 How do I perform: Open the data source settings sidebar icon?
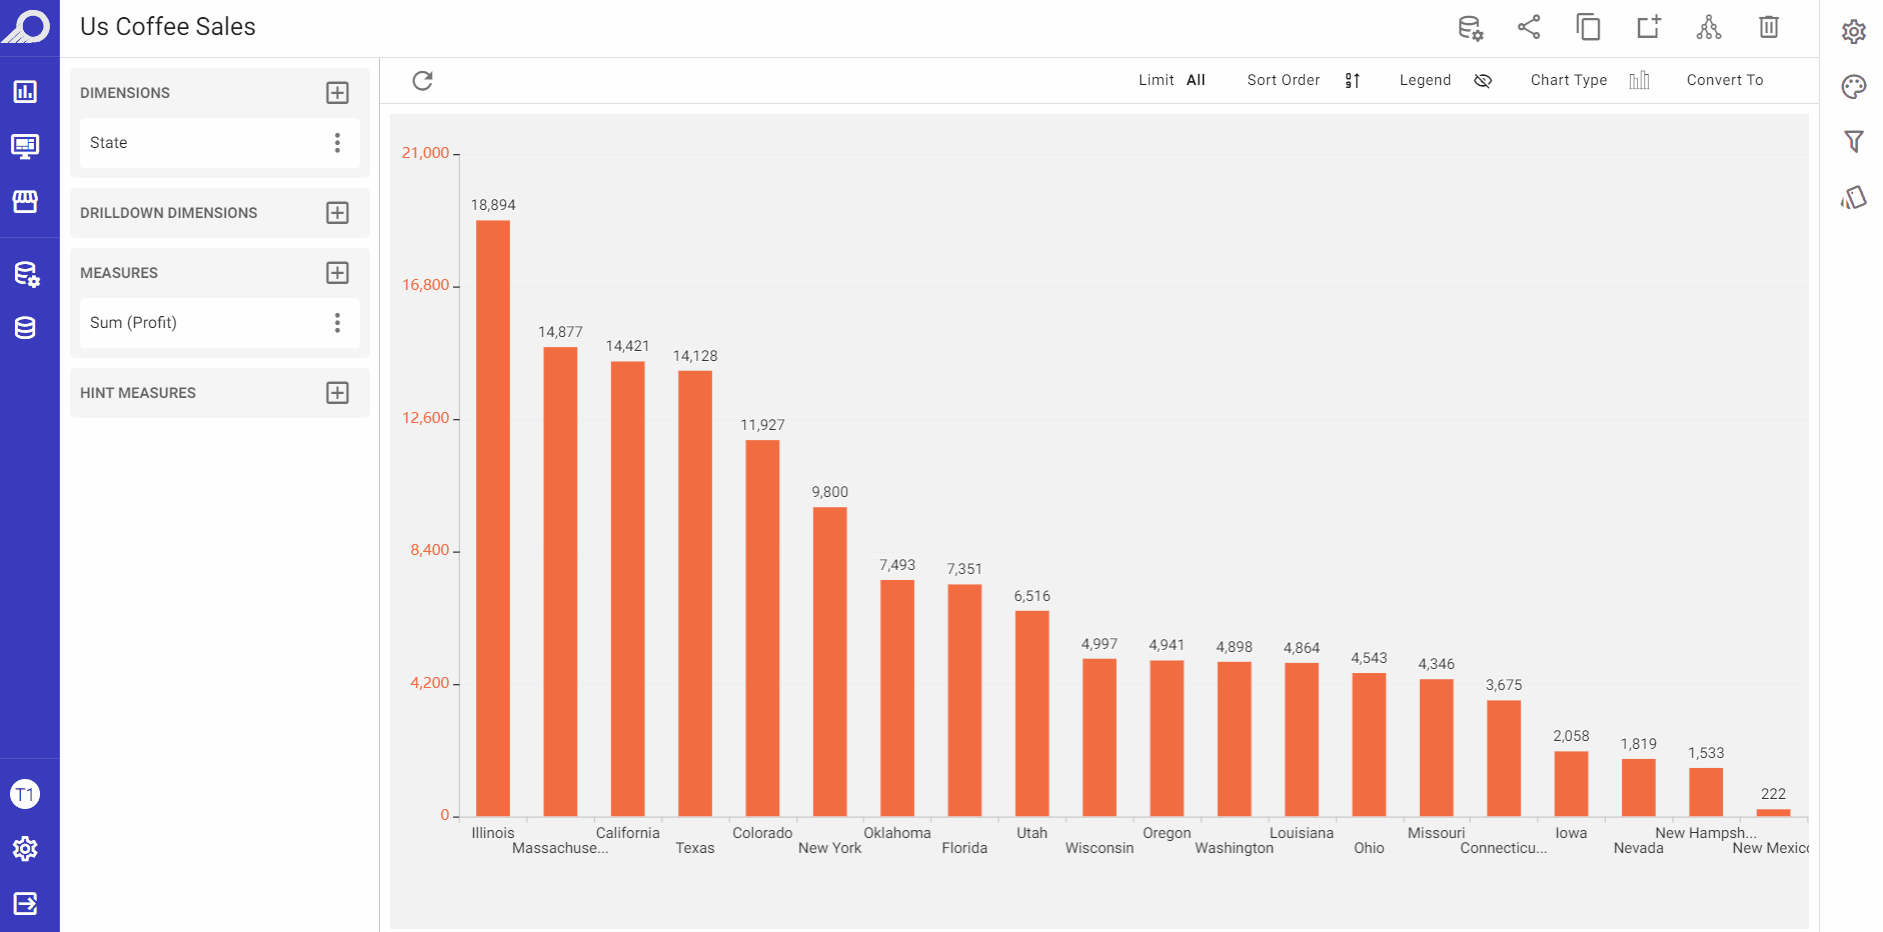click(x=27, y=274)
